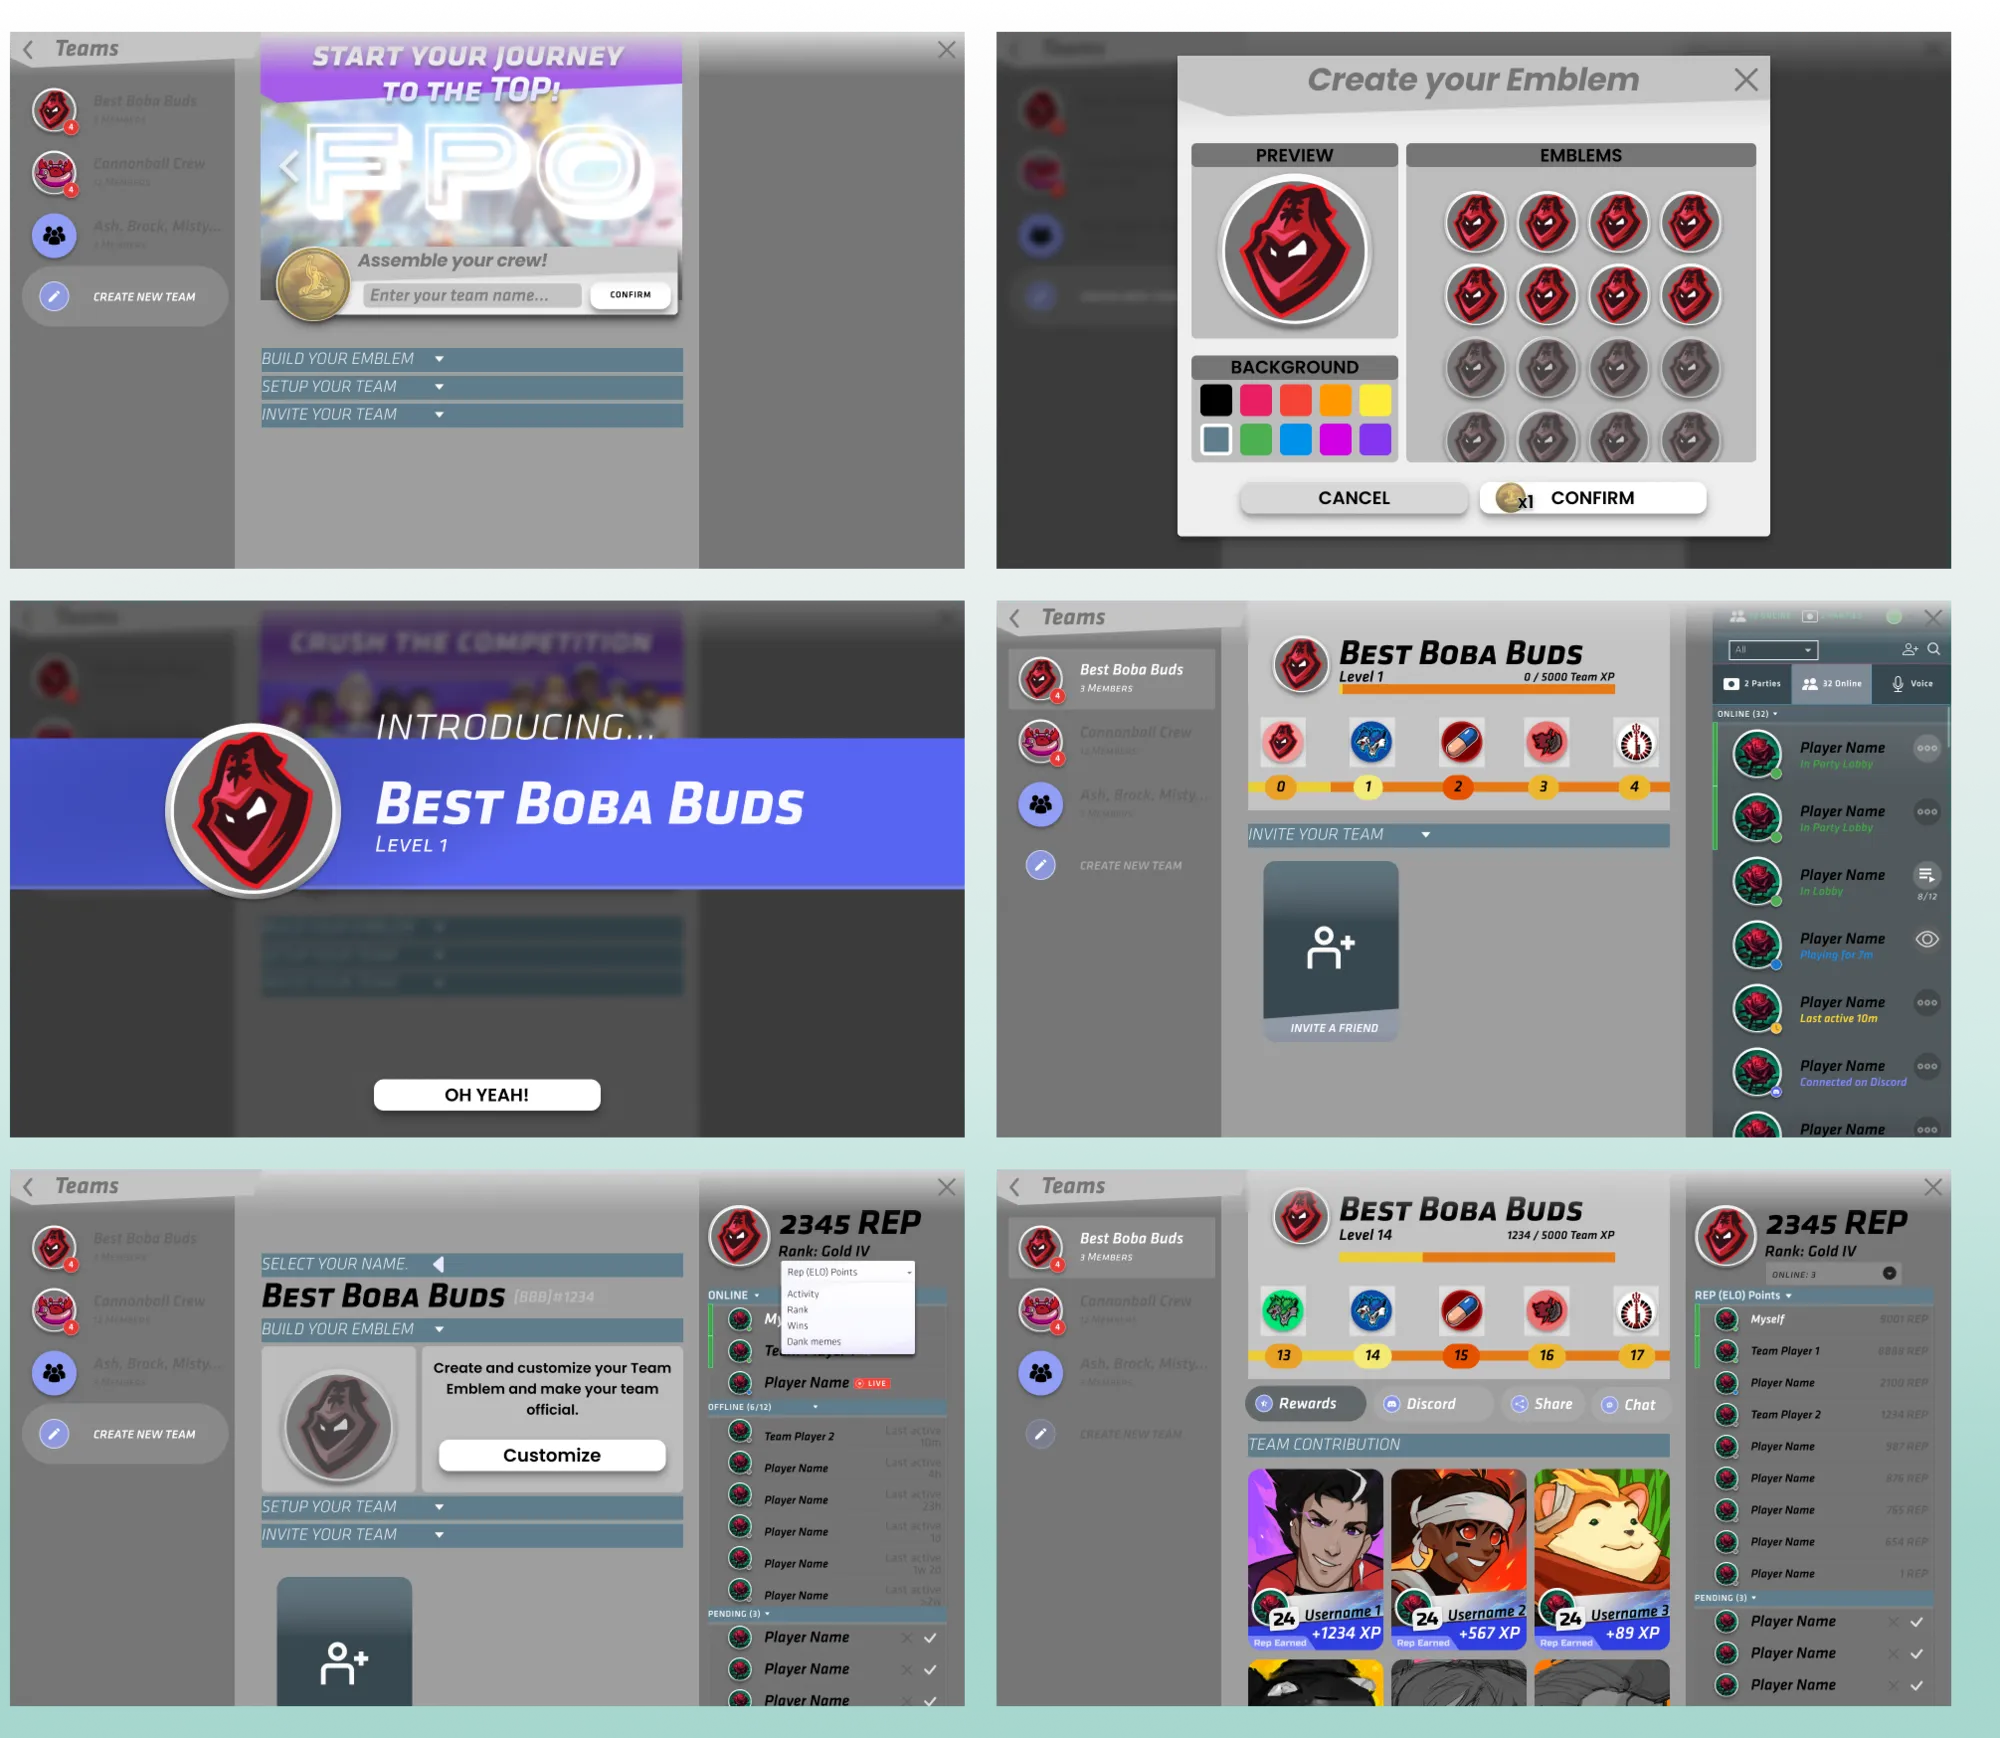Click the reward icon above level 4

coord(1636,742)
